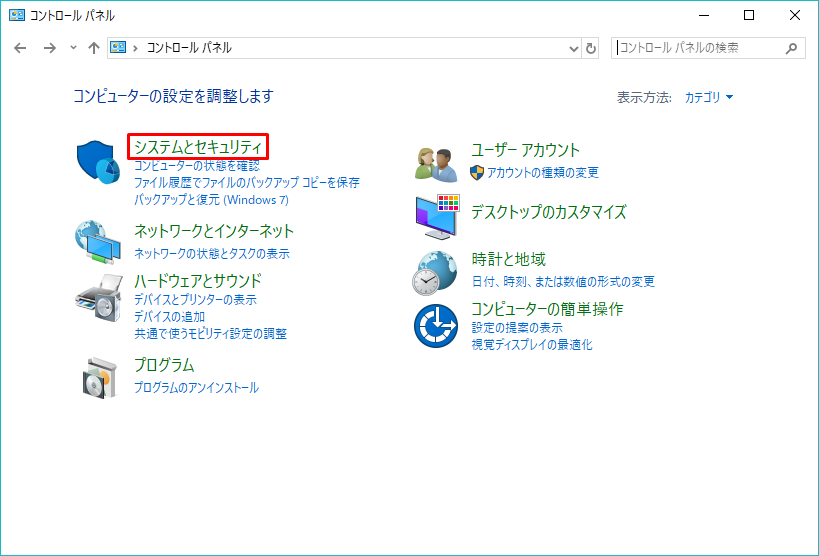Open the カテゴリ view mode dropdown

coord(709,97)
